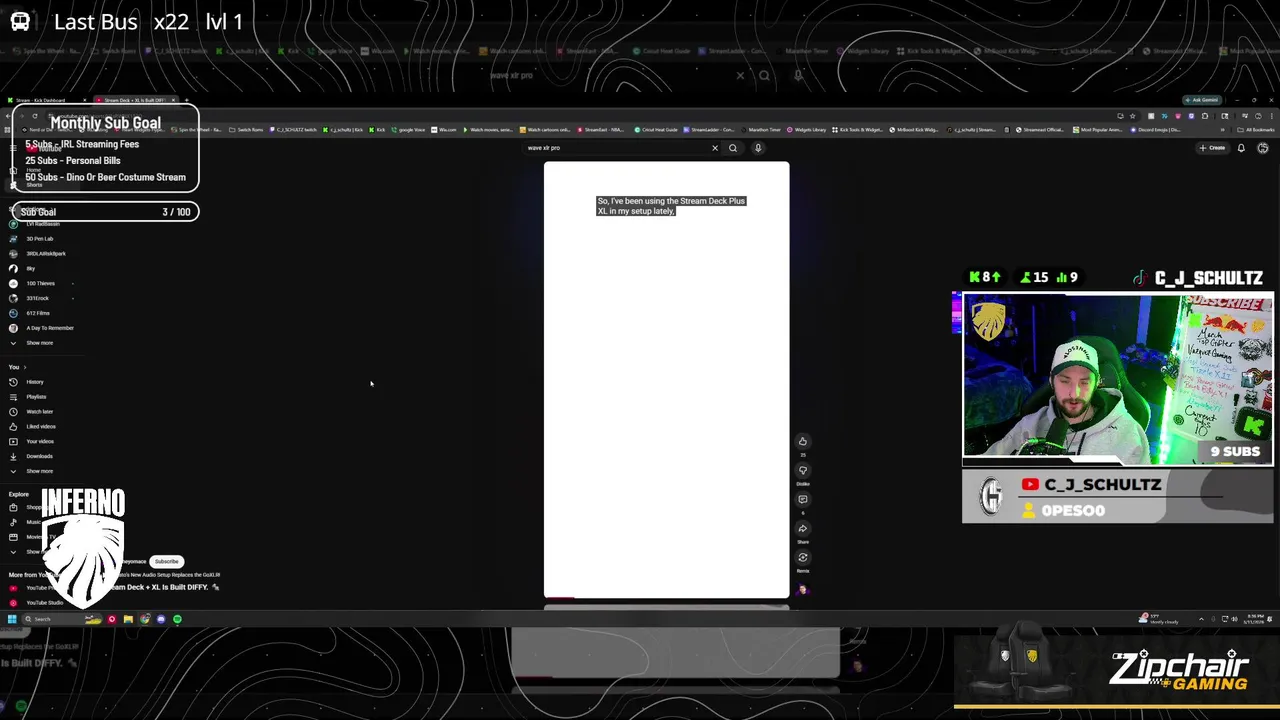Open weather widget in system tray
The image size is (1280, 720).
pyautogui.click(x=1160, y=619)
